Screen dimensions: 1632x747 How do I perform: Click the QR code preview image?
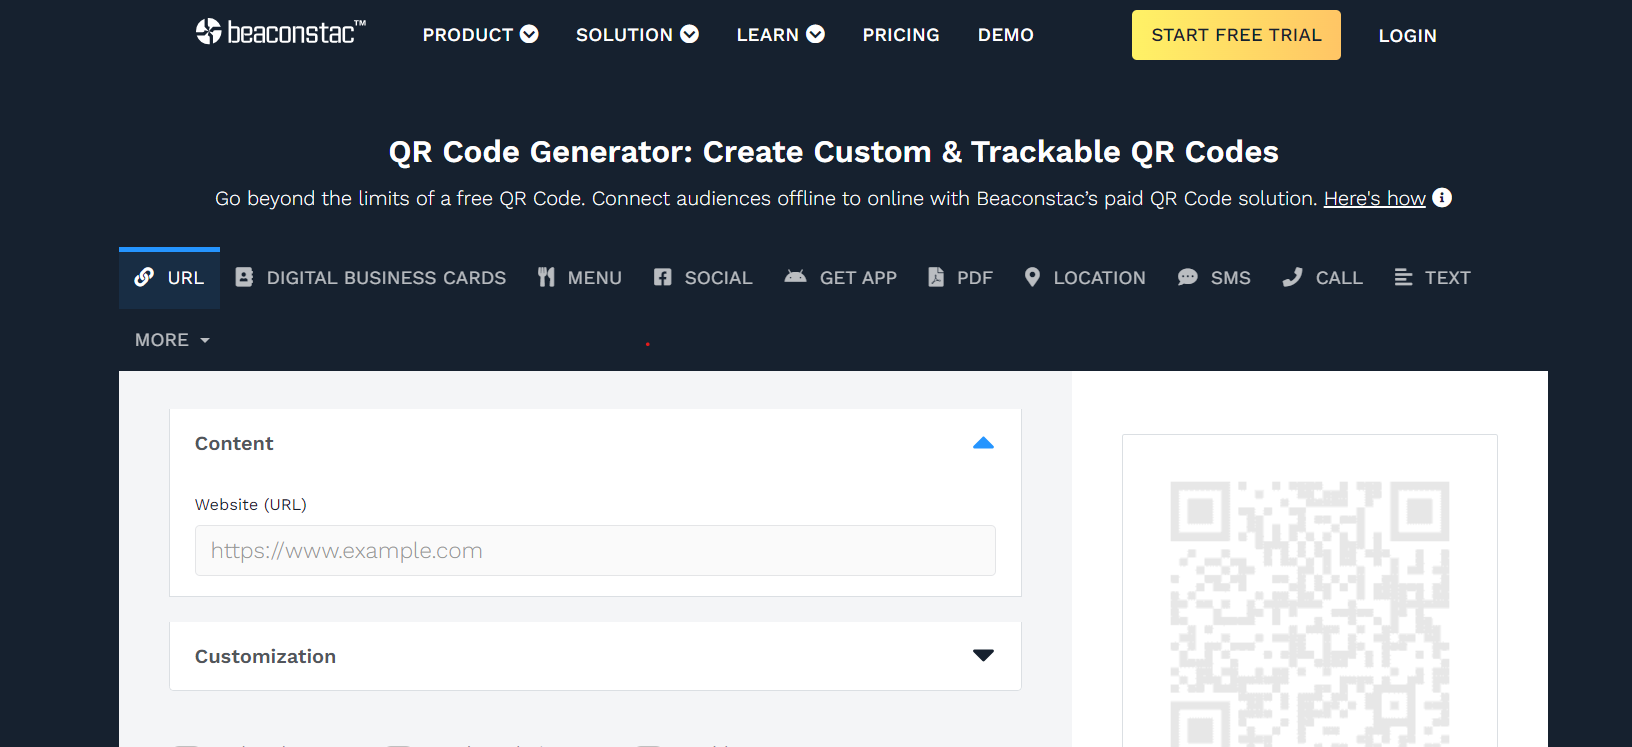pyautogui.click(x=1310, y=613)
